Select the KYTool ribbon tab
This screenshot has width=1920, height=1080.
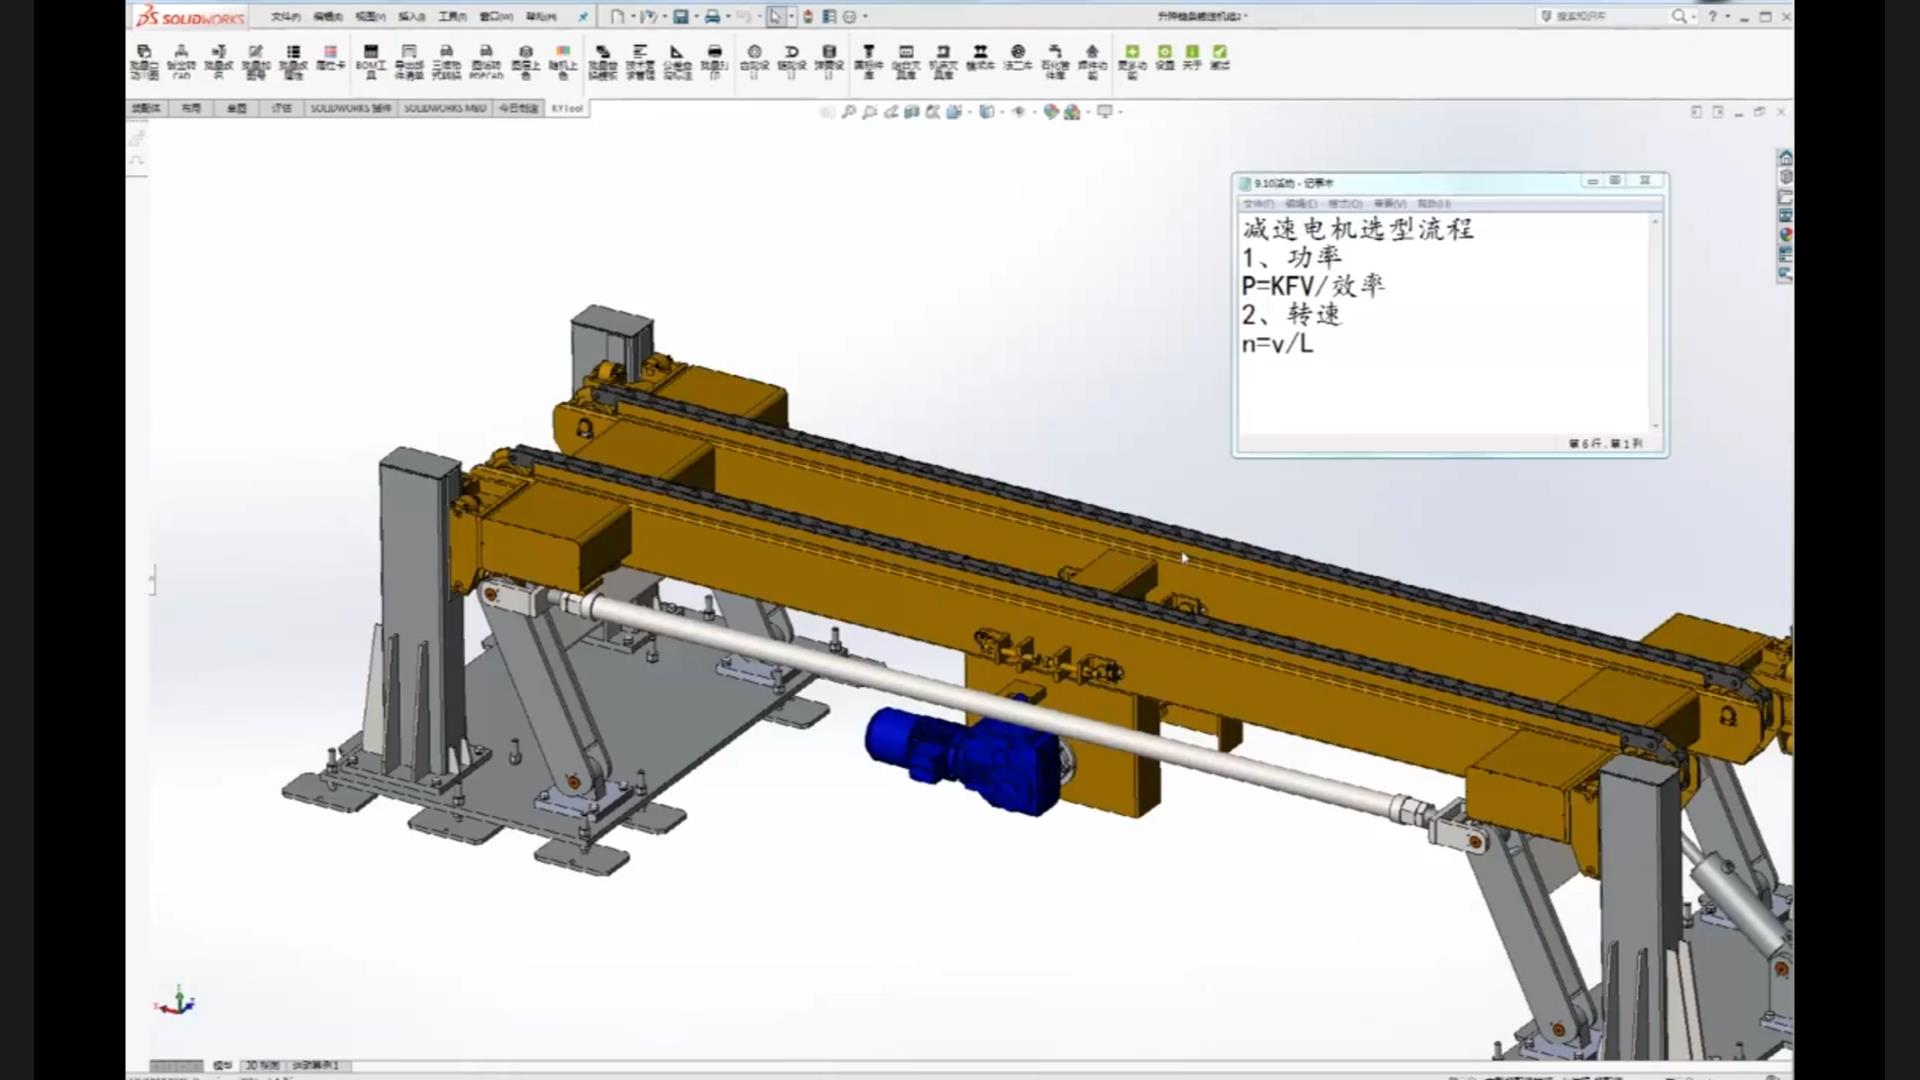(x=567, y=108)
